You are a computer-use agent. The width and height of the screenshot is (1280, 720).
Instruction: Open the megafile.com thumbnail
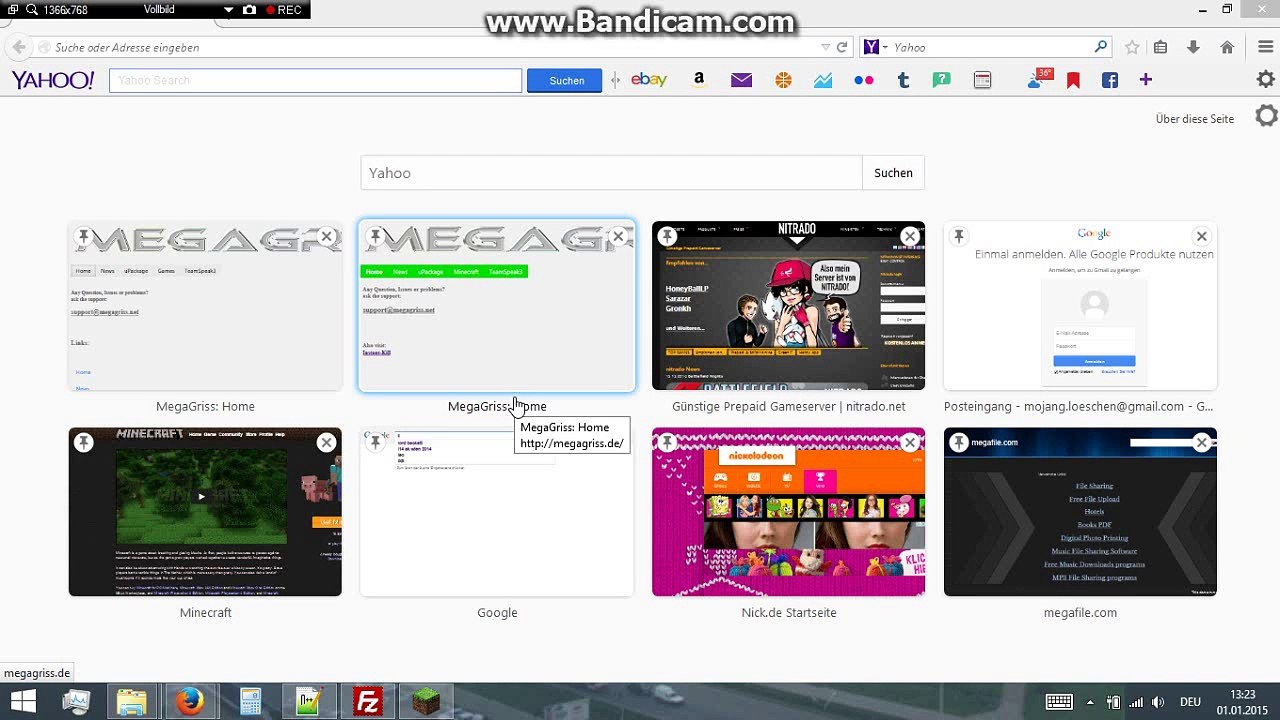pyautogui.click(x=1080, y=512)
